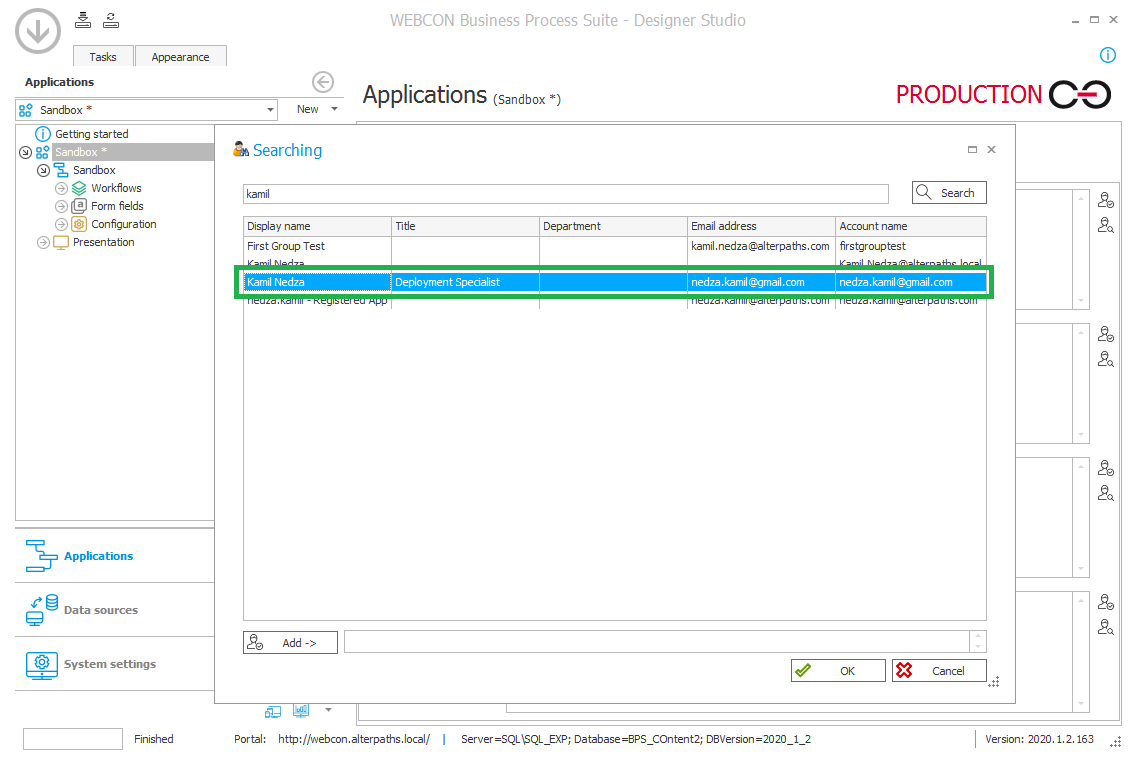The width and height of the screenshot is (1137, 762).
Task: Click the person-with-checkmark icon on the right panel
Action: coord(1106,199)
